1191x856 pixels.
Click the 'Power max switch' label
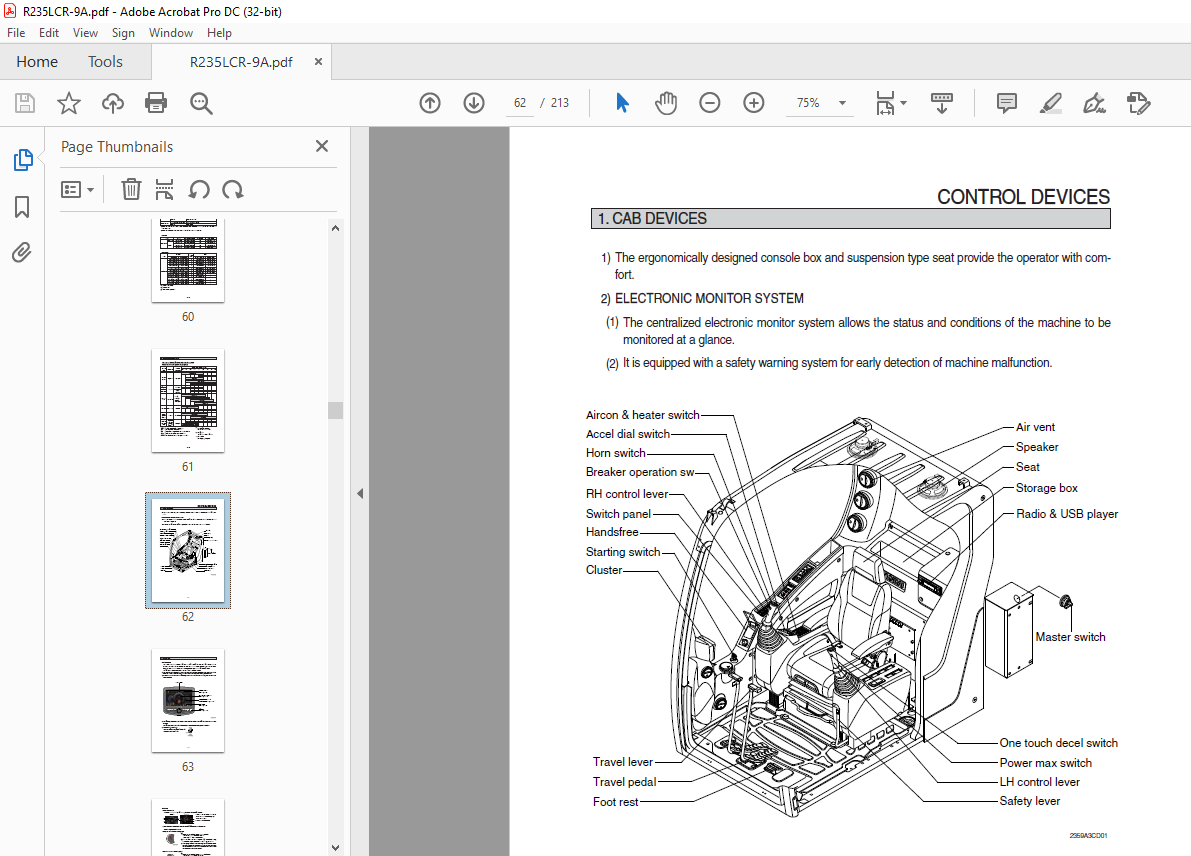point(1045,763)
